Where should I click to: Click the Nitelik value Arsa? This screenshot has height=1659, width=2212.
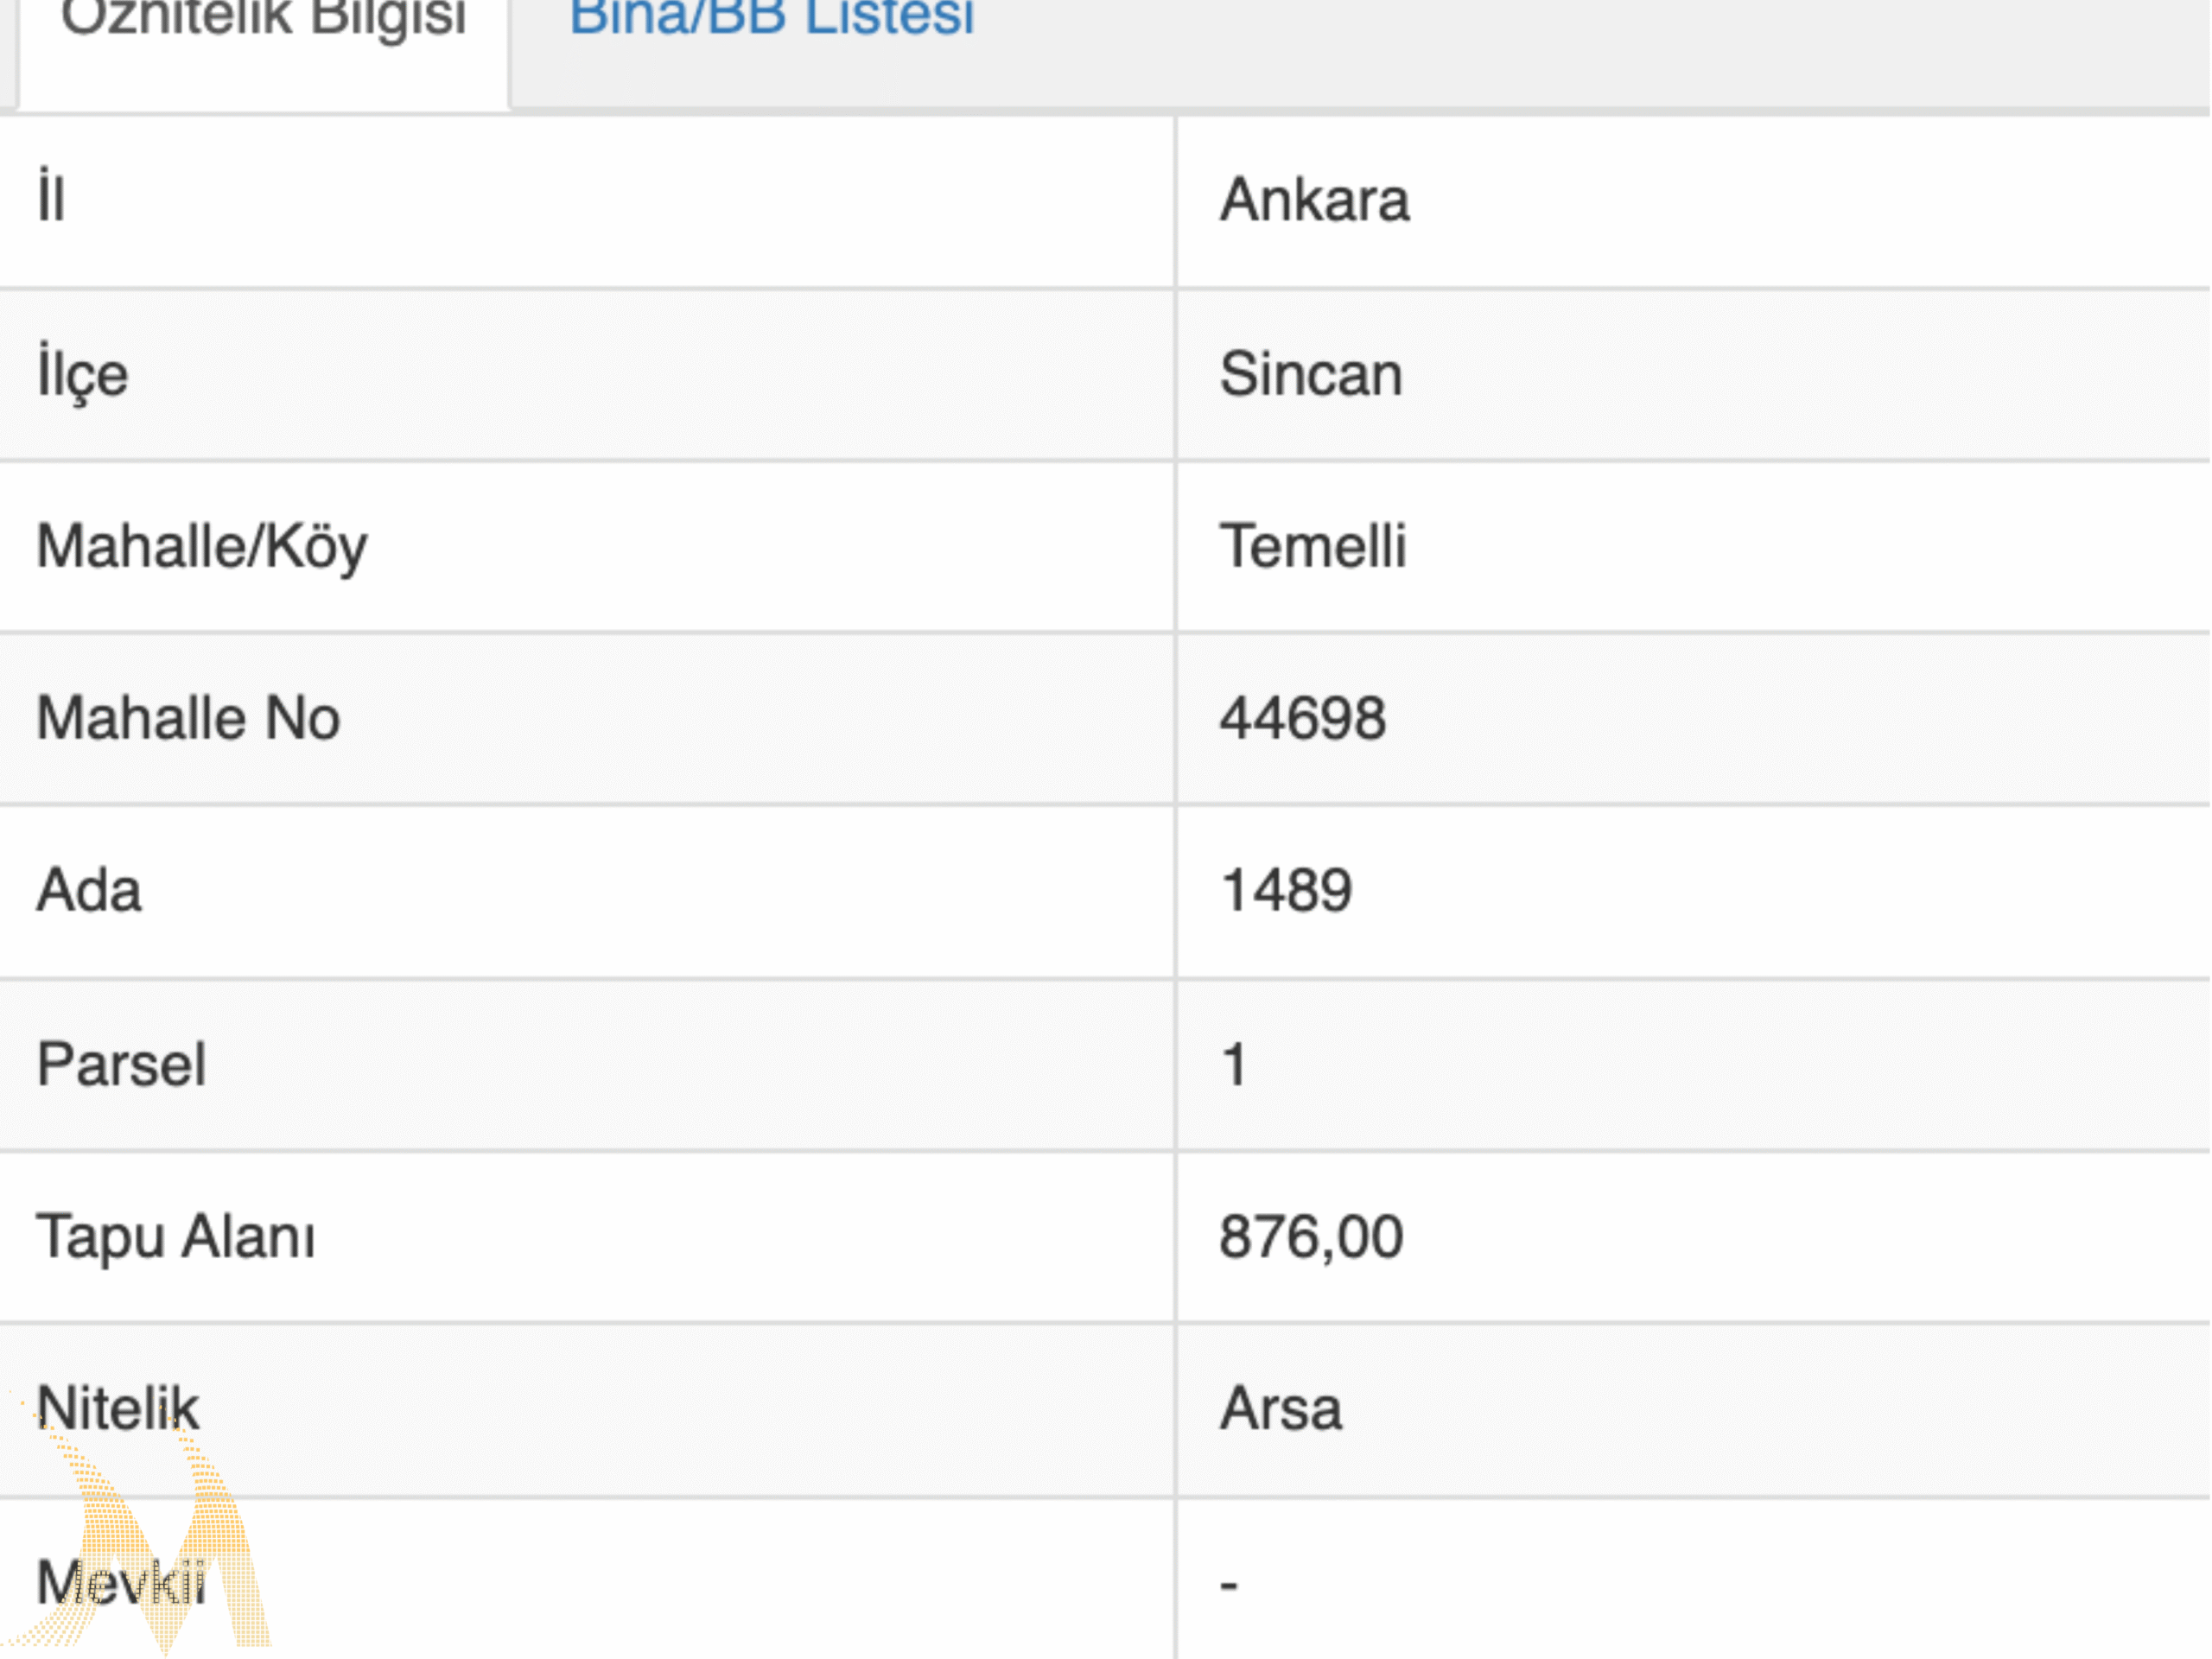click(x=1280, y=1409)
